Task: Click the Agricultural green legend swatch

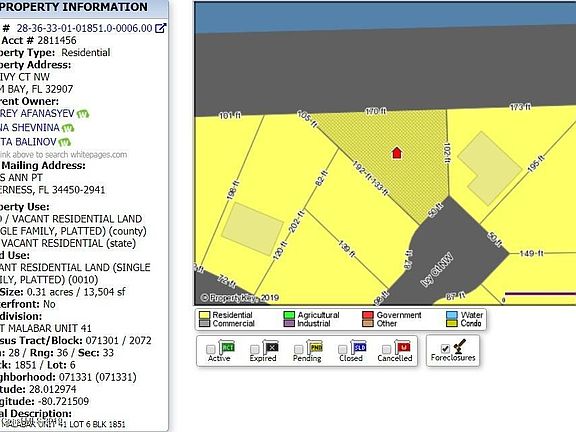Action: pos(289,315)
